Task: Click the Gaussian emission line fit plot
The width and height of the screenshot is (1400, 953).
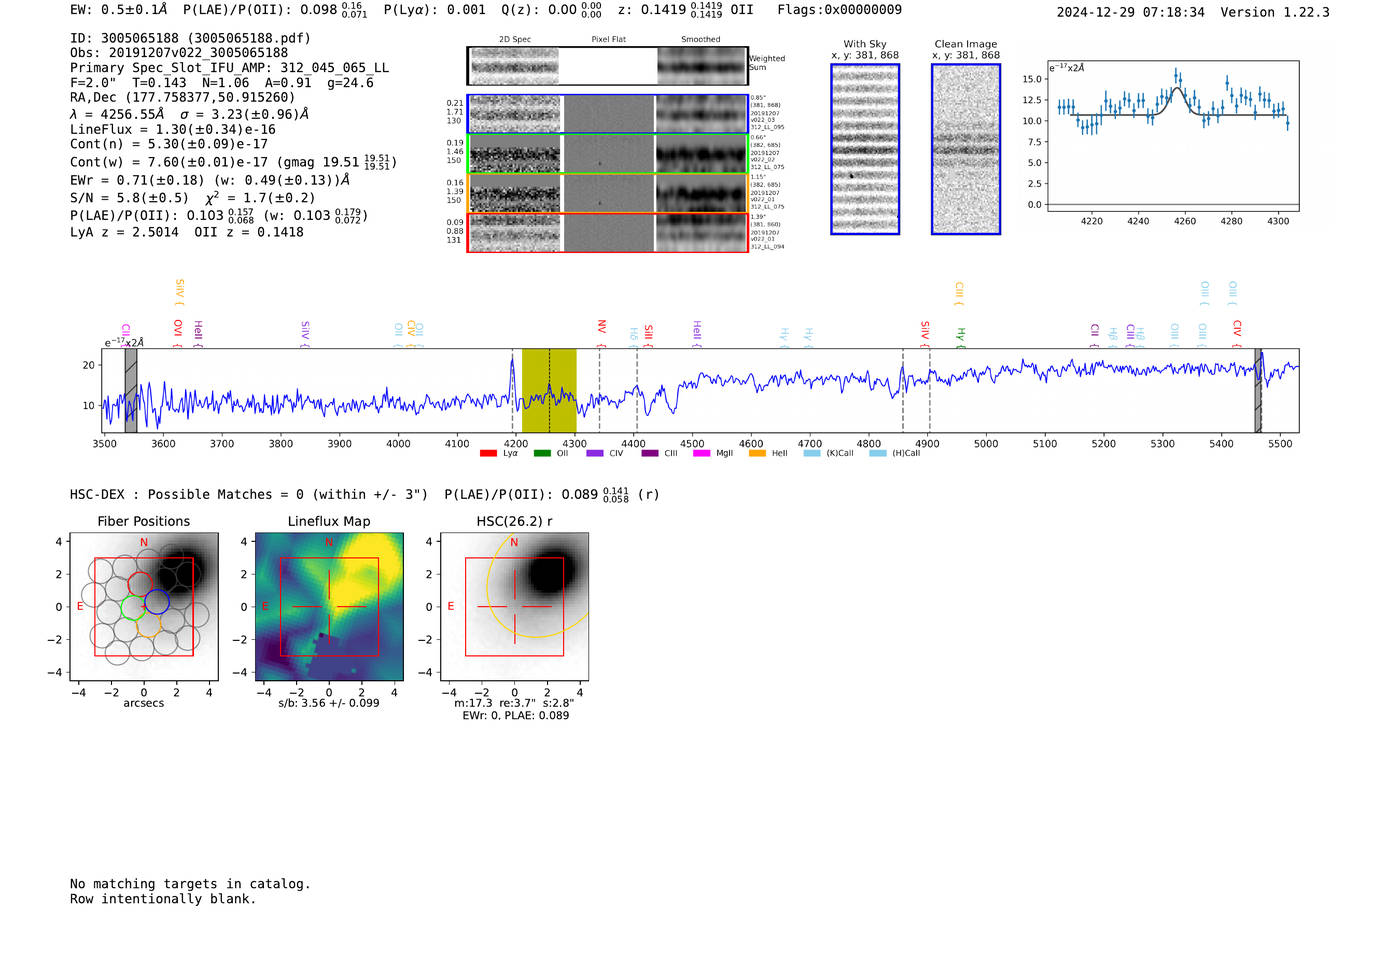Action: coord(1173,136)
